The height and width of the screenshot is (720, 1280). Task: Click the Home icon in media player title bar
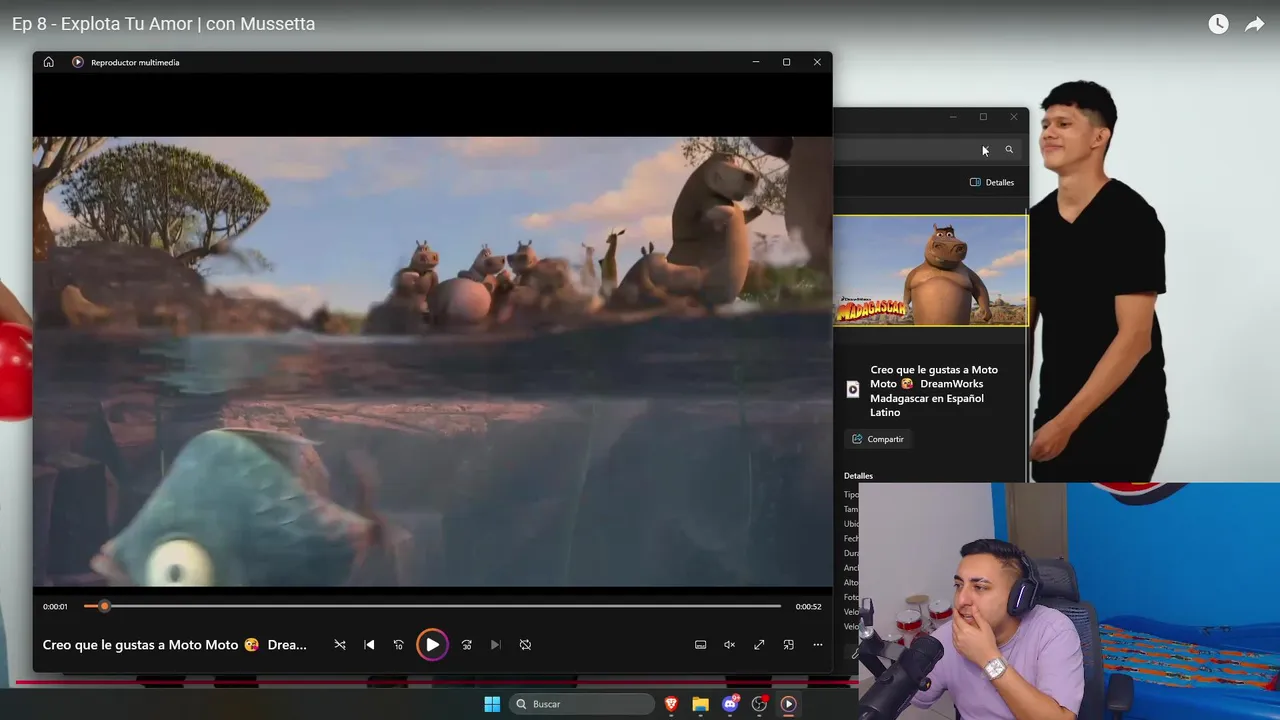pyautogui.click(x=48, y=62)
